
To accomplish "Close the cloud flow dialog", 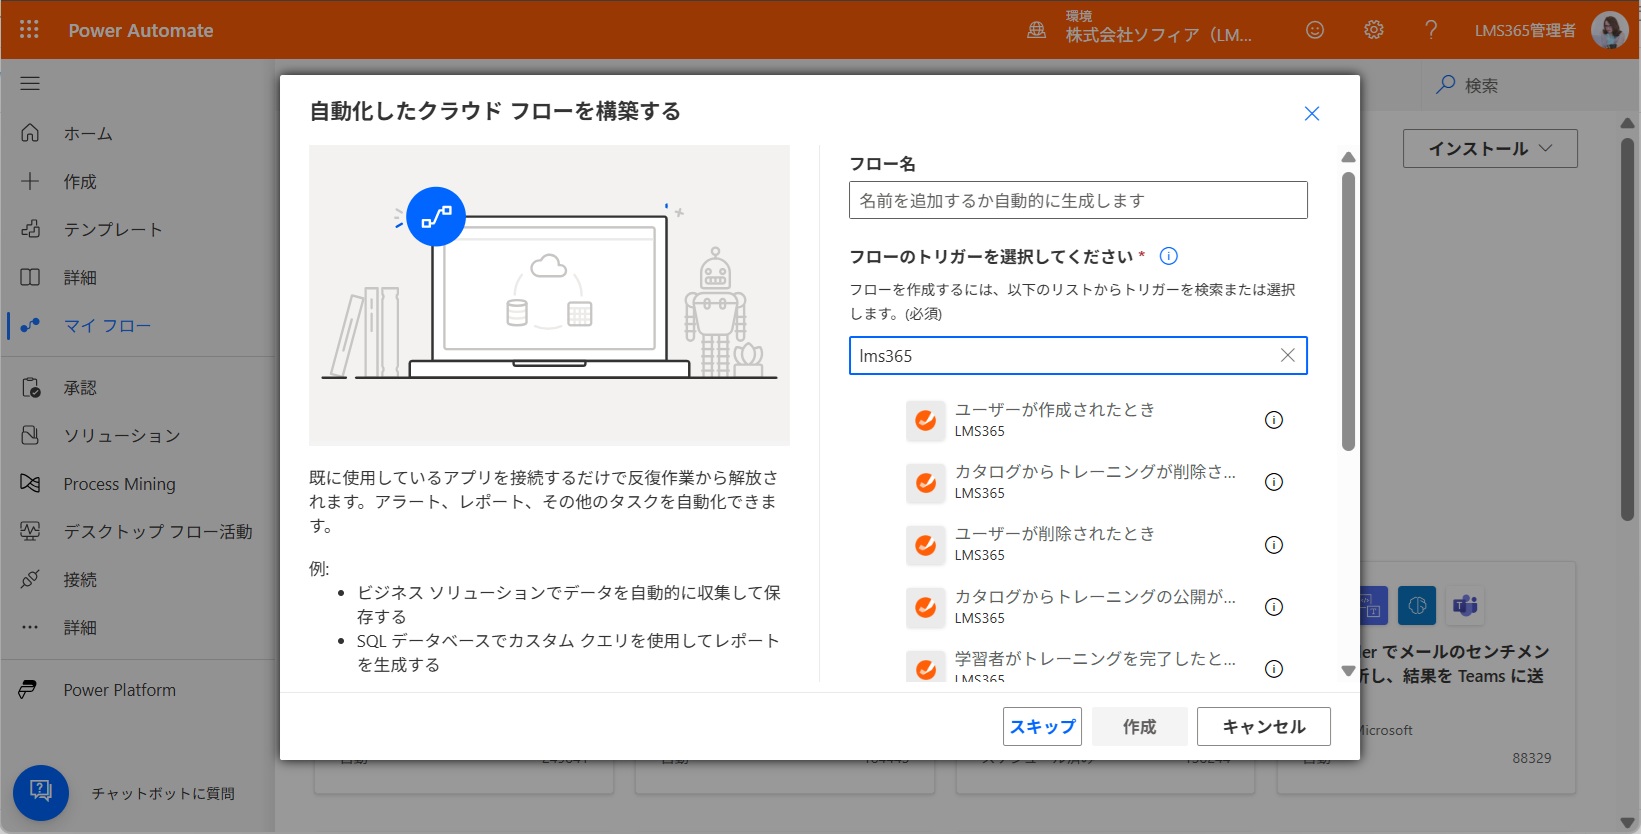I will [x=1312, y=113].
